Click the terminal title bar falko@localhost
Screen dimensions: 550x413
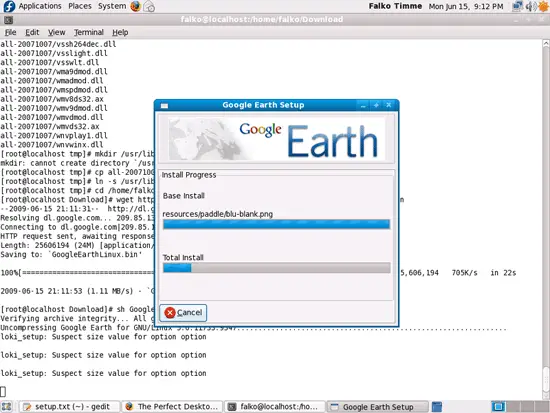click(262, 19)
